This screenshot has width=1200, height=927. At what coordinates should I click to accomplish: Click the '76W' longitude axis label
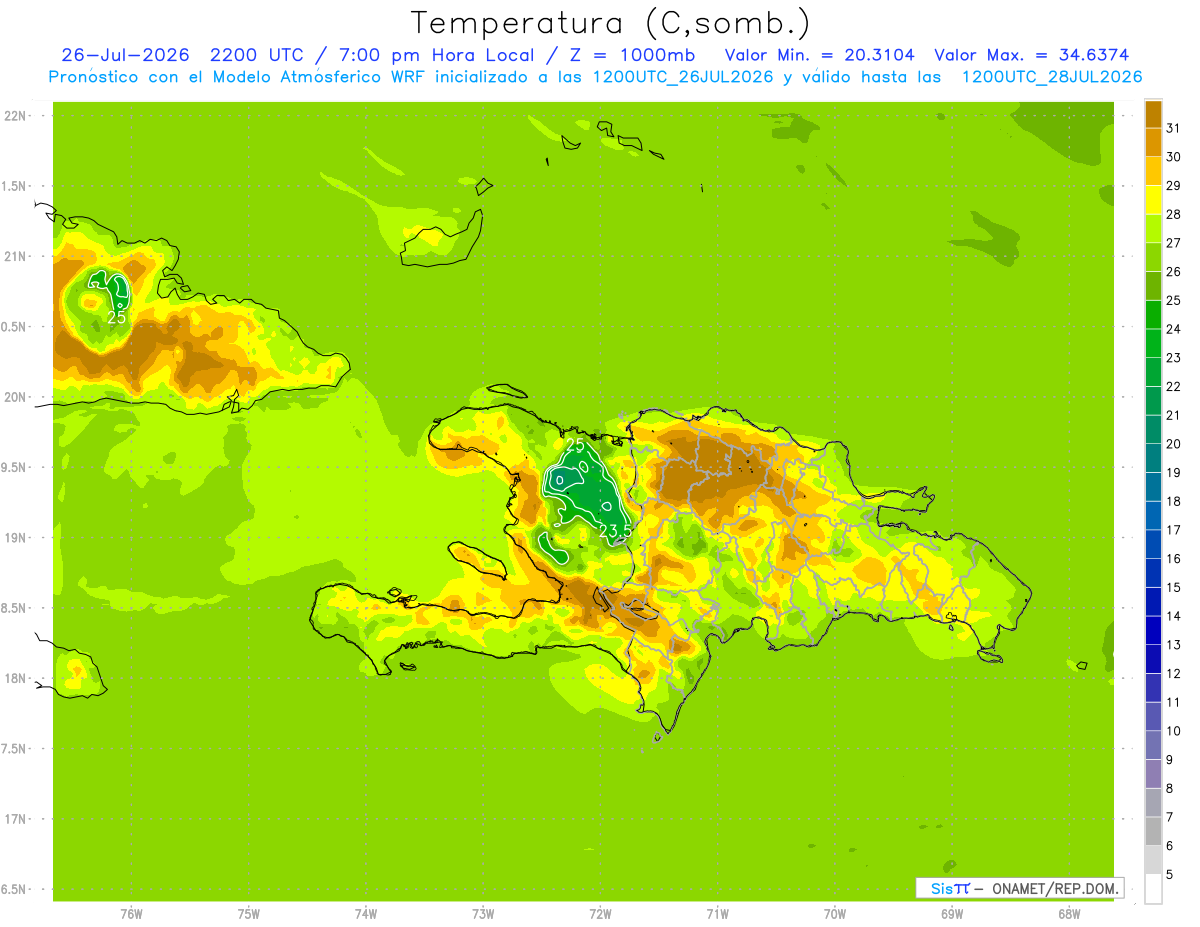pos(131,914)
